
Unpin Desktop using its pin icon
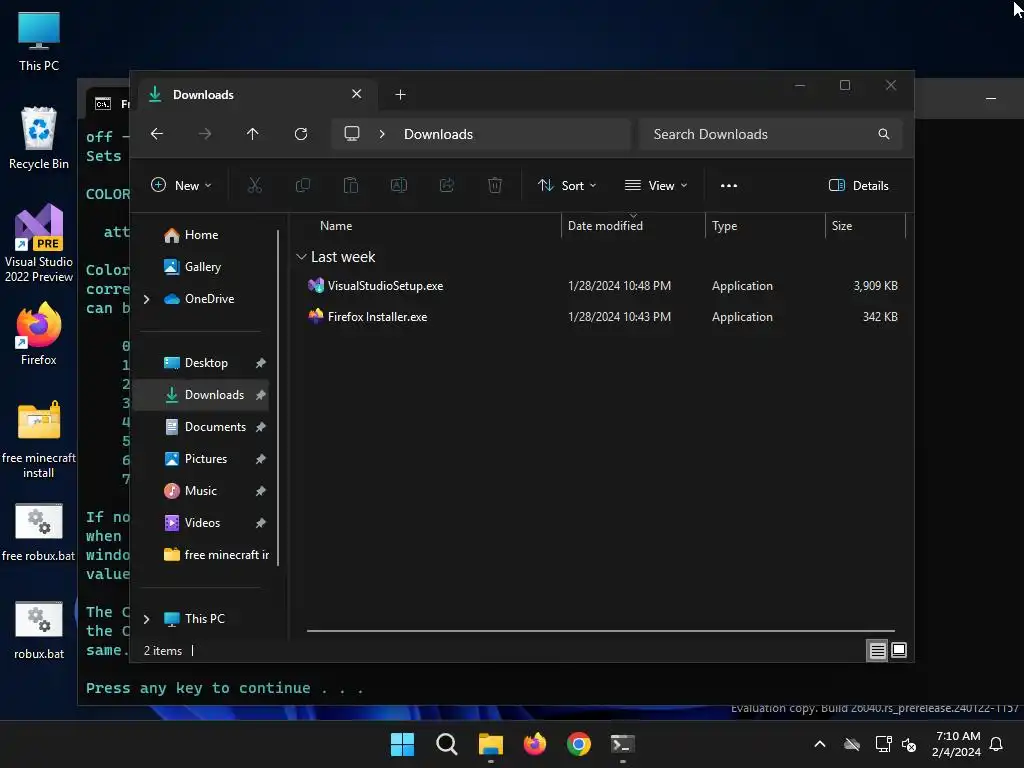coord(261,362)
